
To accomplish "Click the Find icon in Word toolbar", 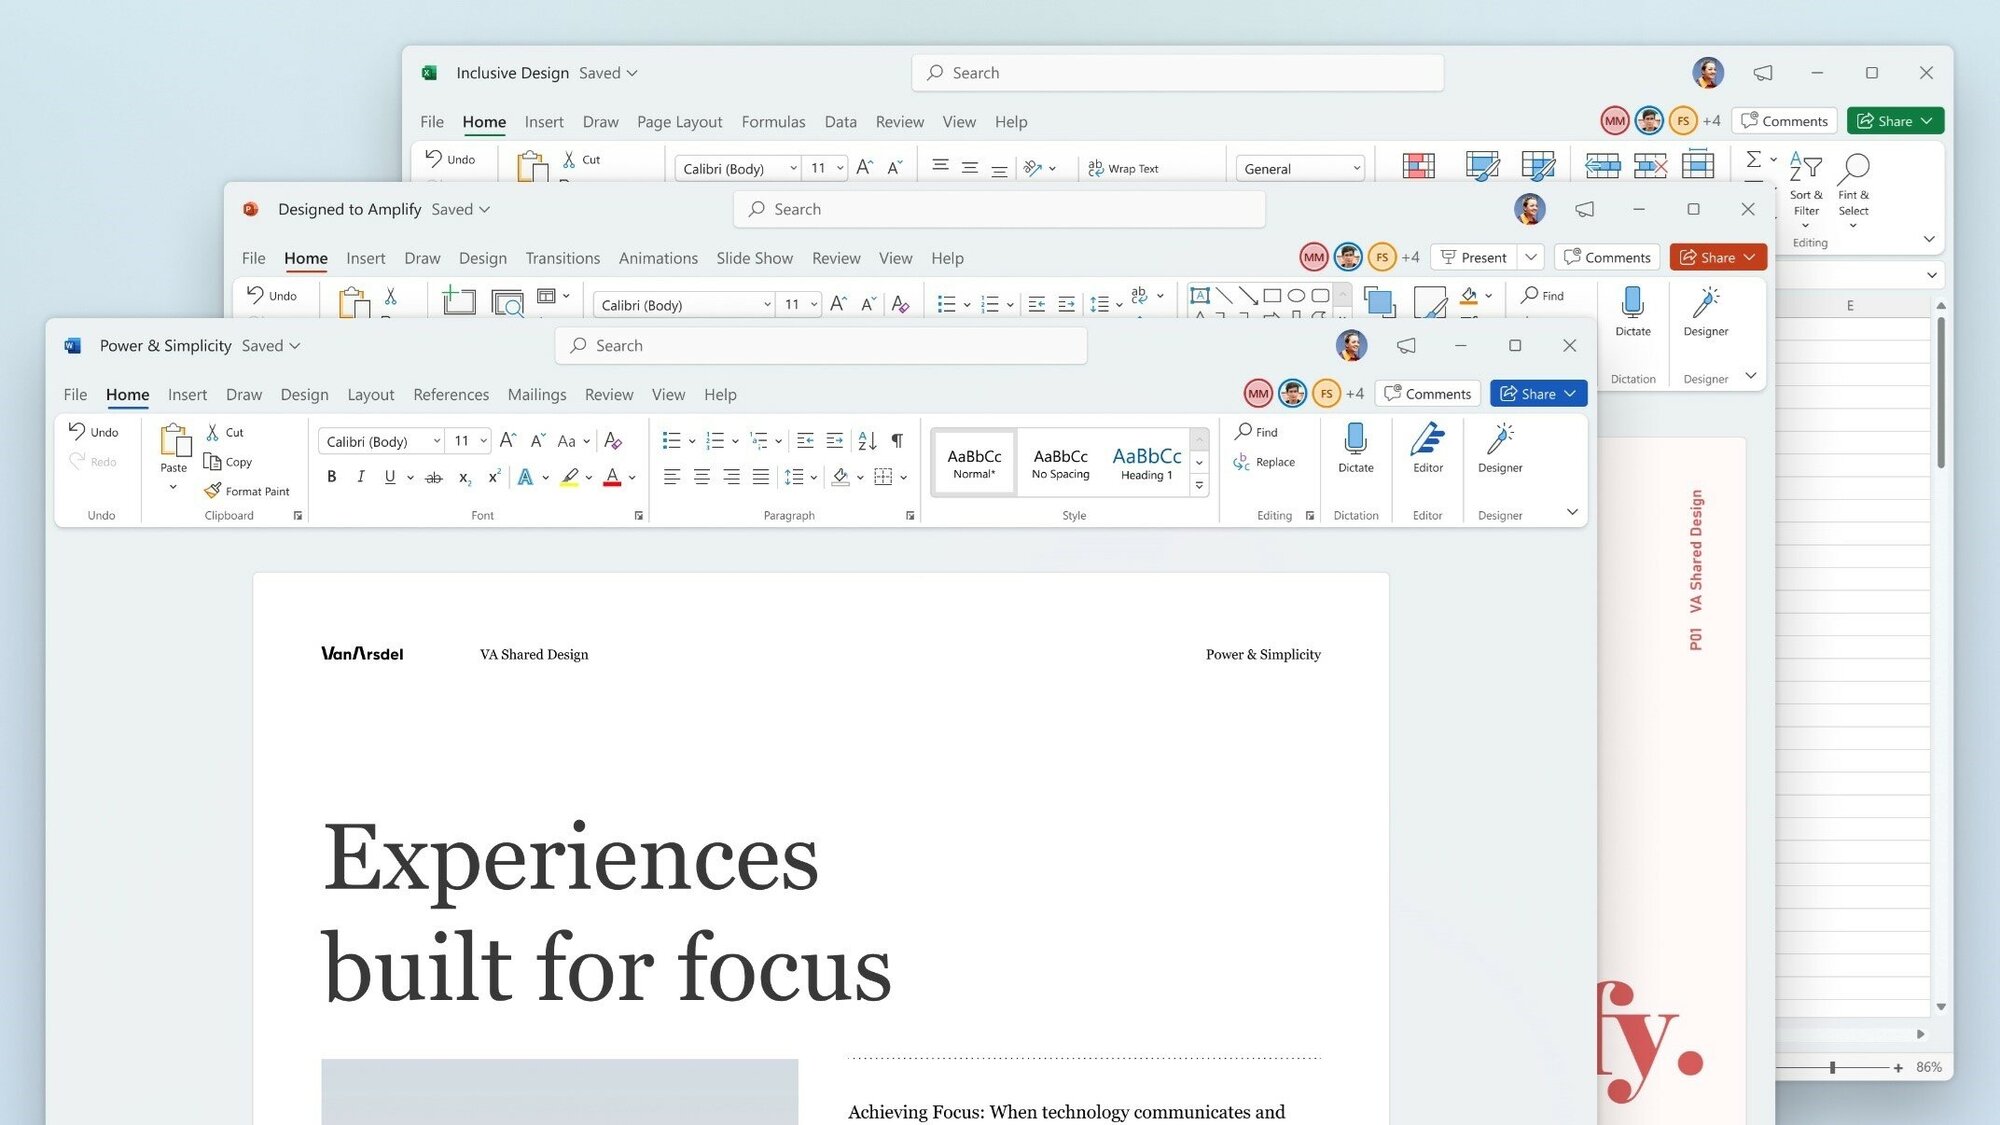I will click(1258, 431).
